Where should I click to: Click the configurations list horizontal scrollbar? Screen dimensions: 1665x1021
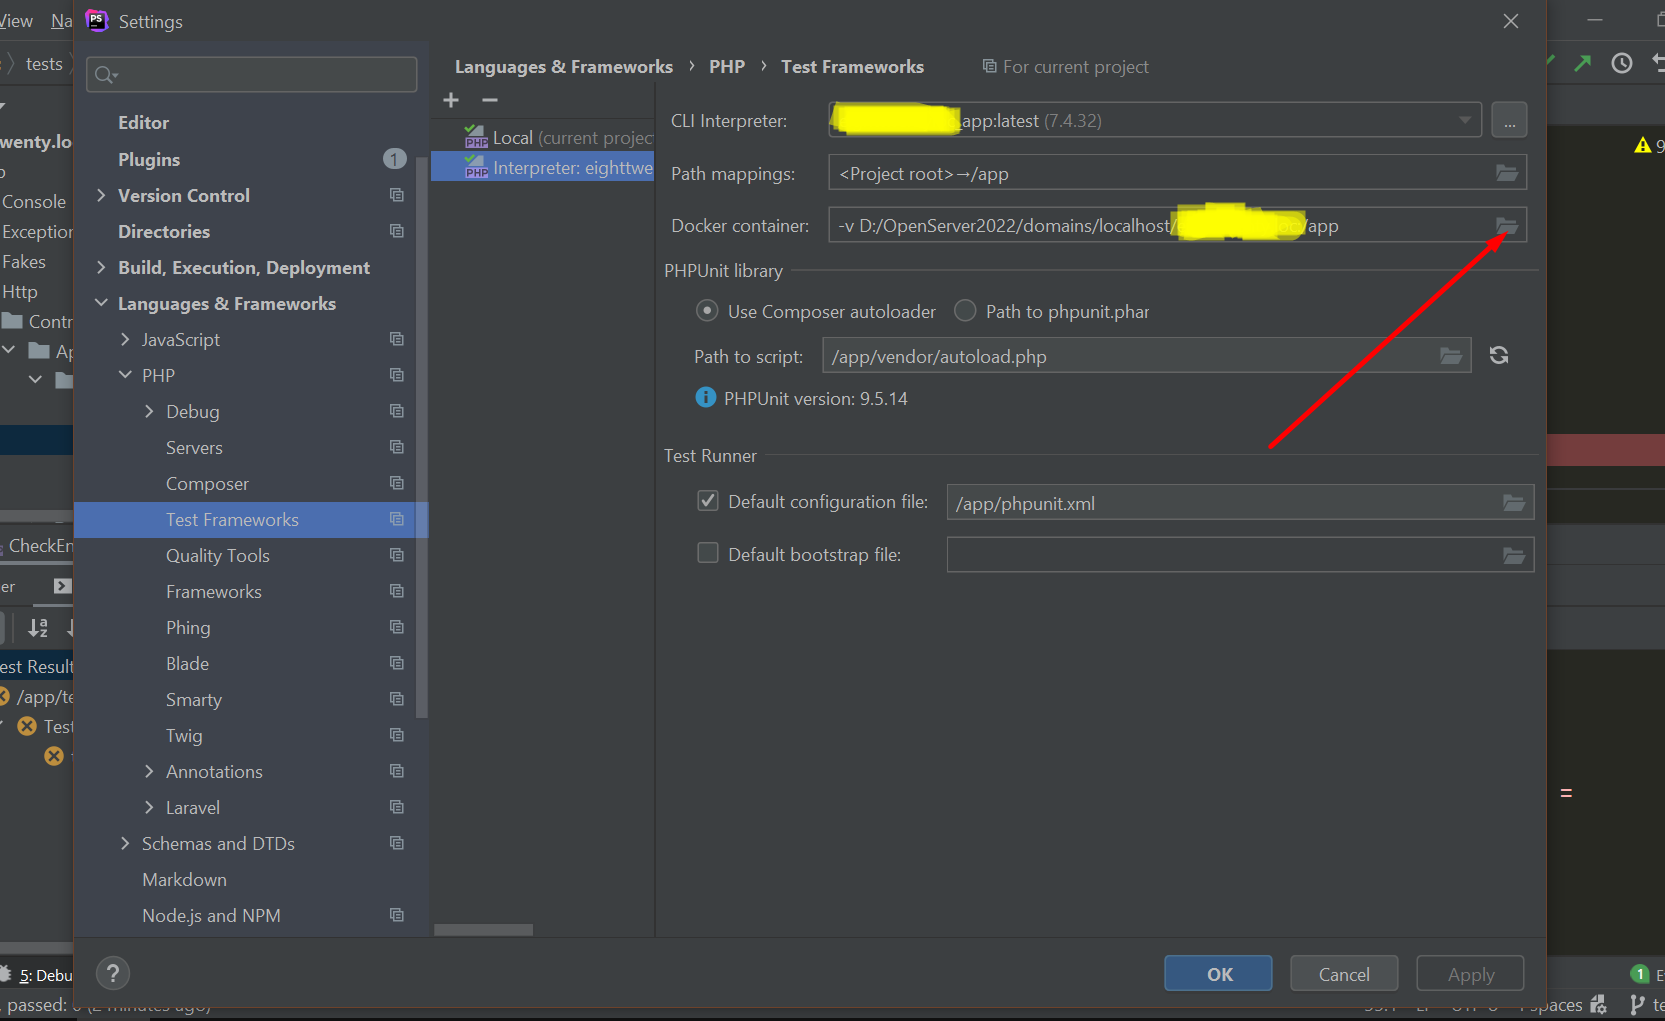pos(483,930)
